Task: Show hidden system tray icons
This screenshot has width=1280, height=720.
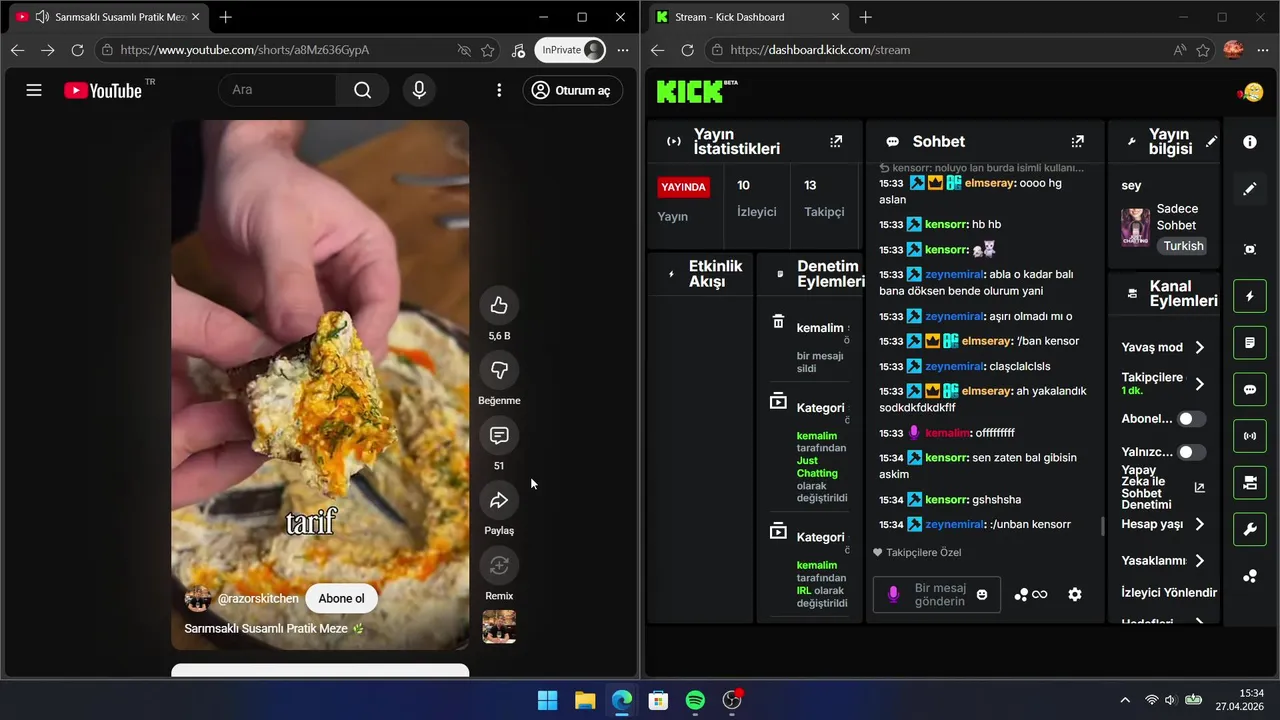Action: click(1125, 700)
